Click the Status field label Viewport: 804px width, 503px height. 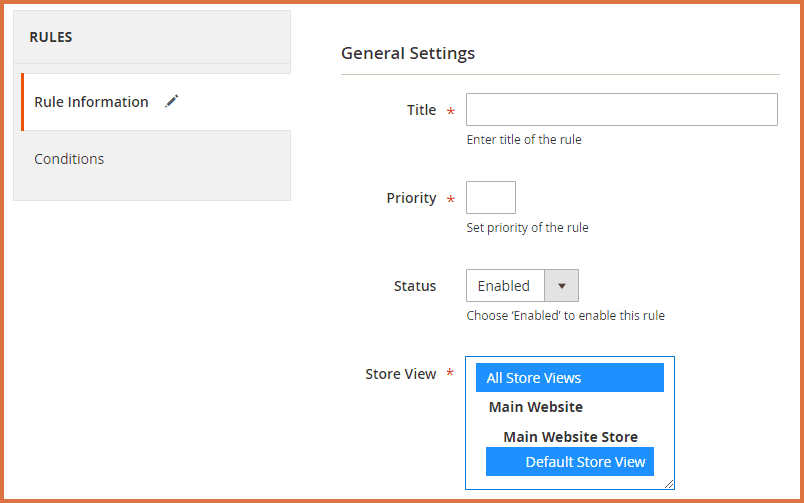(415, 286)
